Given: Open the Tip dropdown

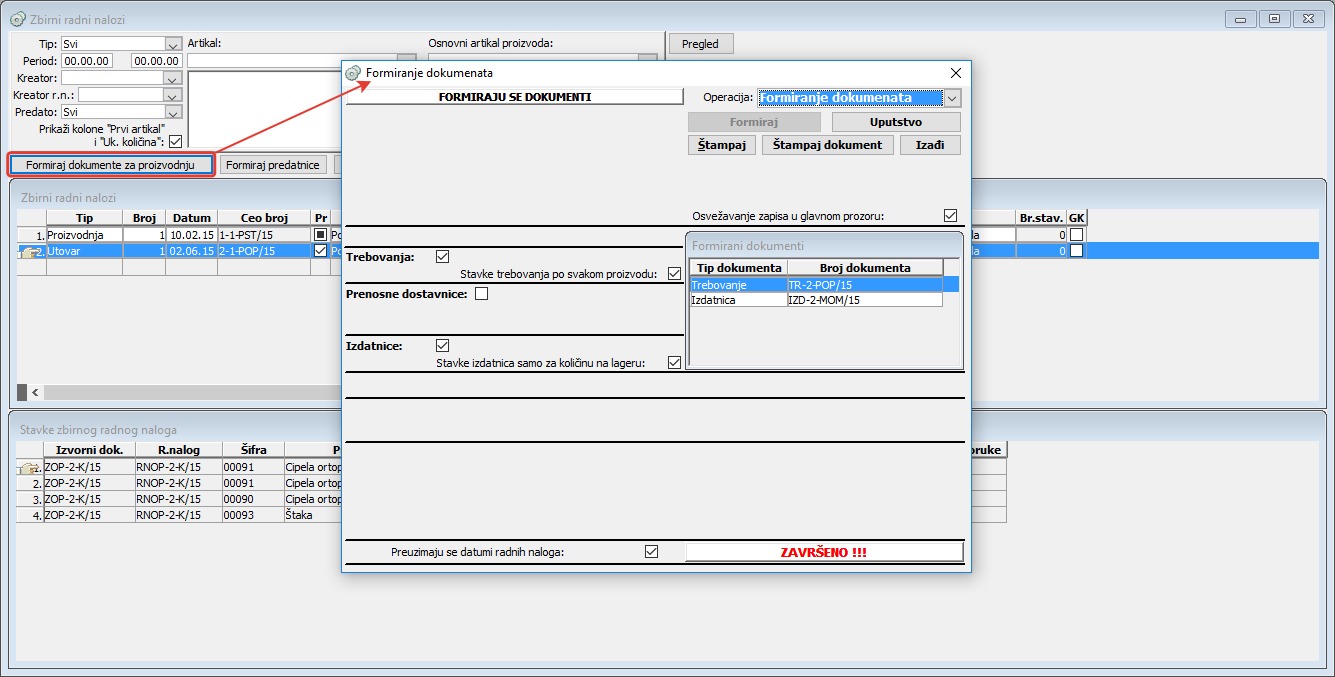Looking at the screenshot, I should coord(172,44).
